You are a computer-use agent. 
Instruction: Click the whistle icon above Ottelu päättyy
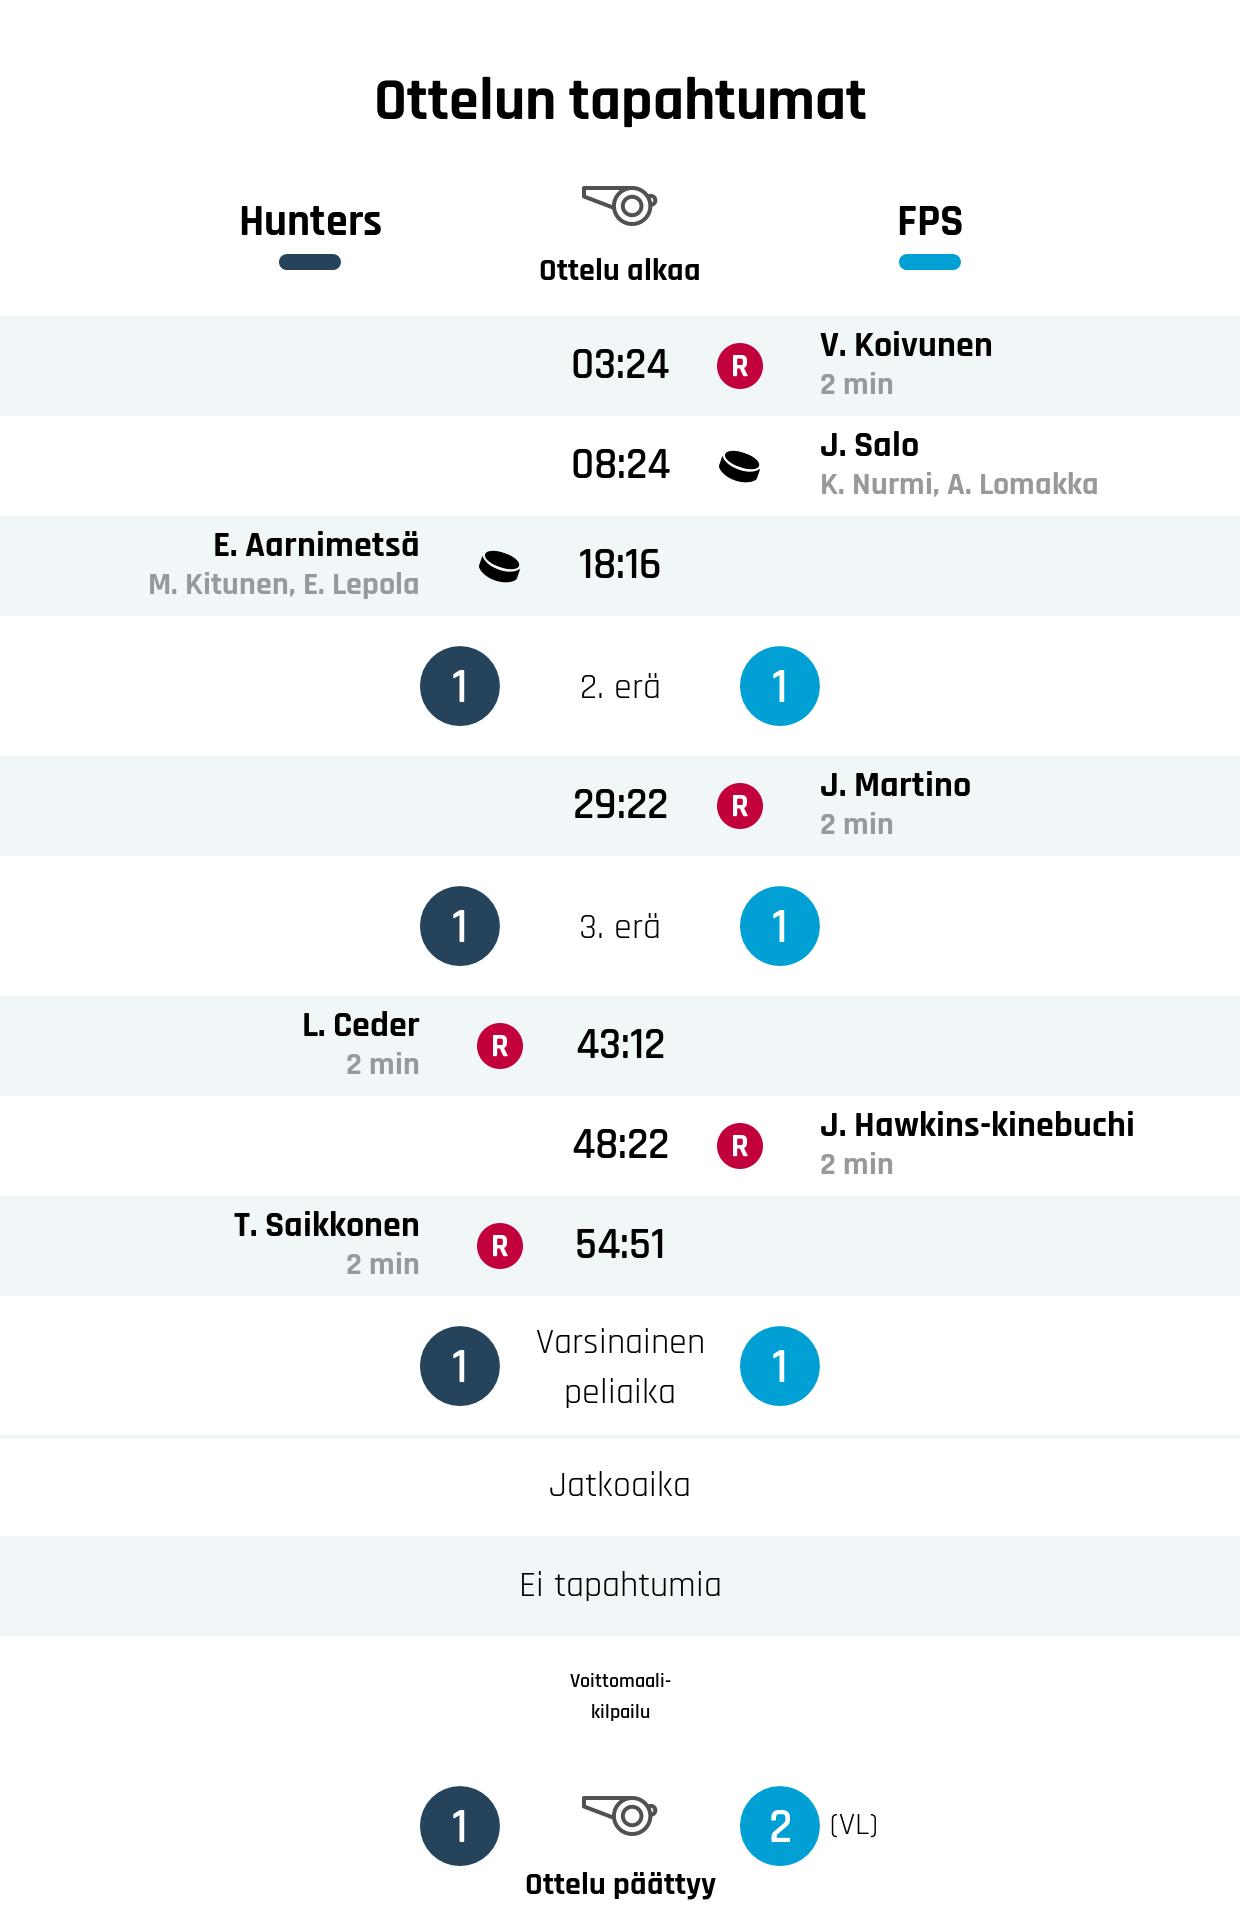620,1815
